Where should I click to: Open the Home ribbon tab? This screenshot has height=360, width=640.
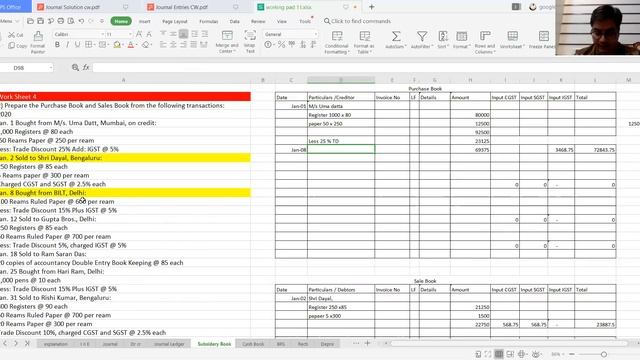121,21
